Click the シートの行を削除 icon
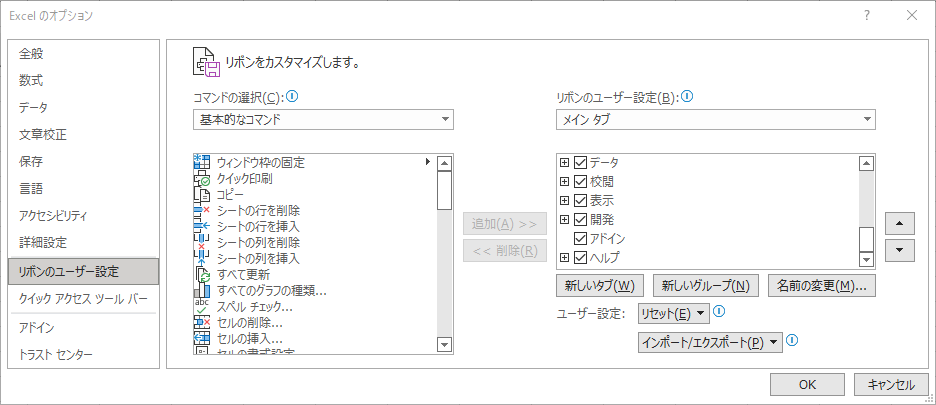 202,210
